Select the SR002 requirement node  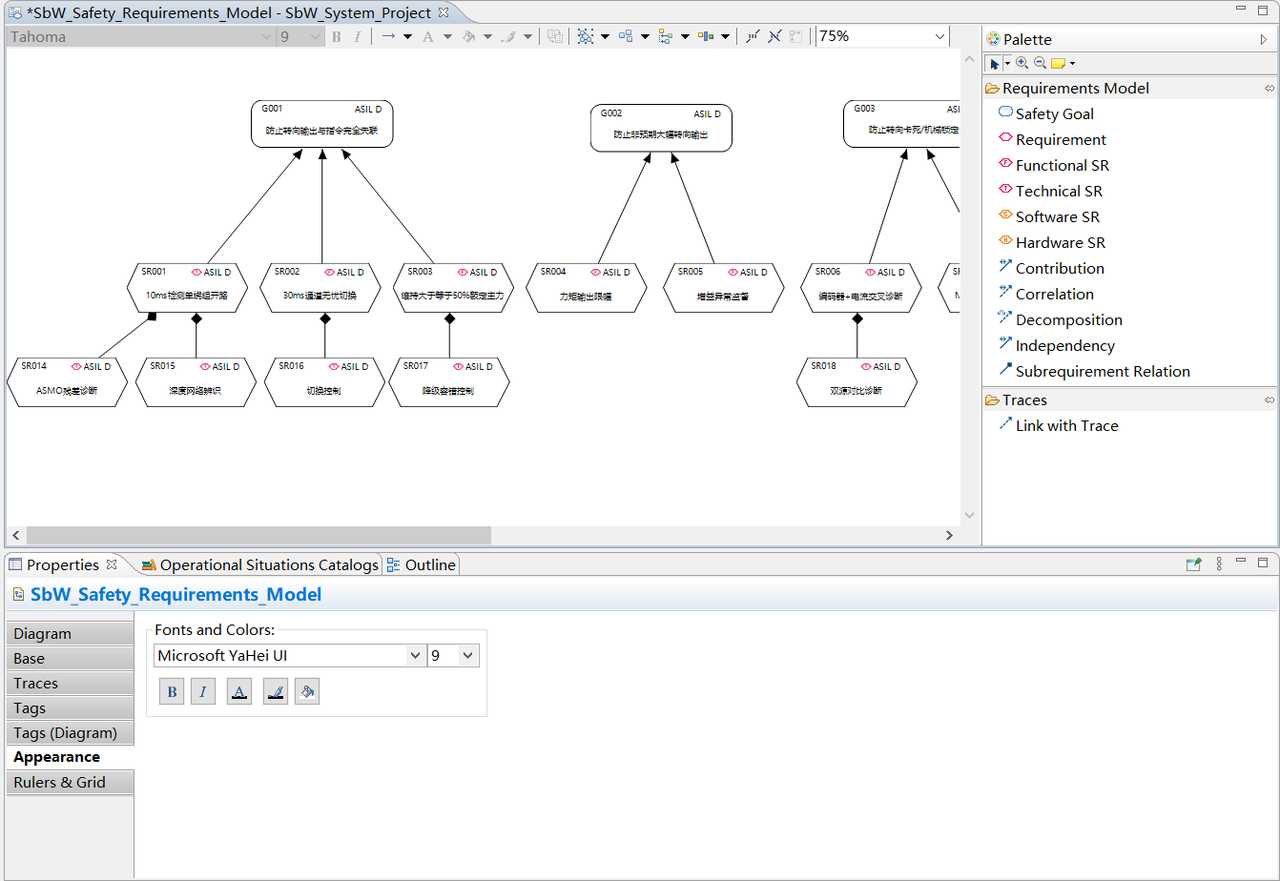(x=322, y=288)
